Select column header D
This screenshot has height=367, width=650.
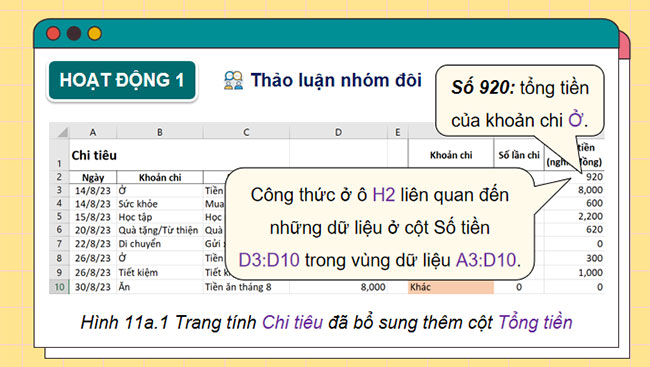(339, 132)
